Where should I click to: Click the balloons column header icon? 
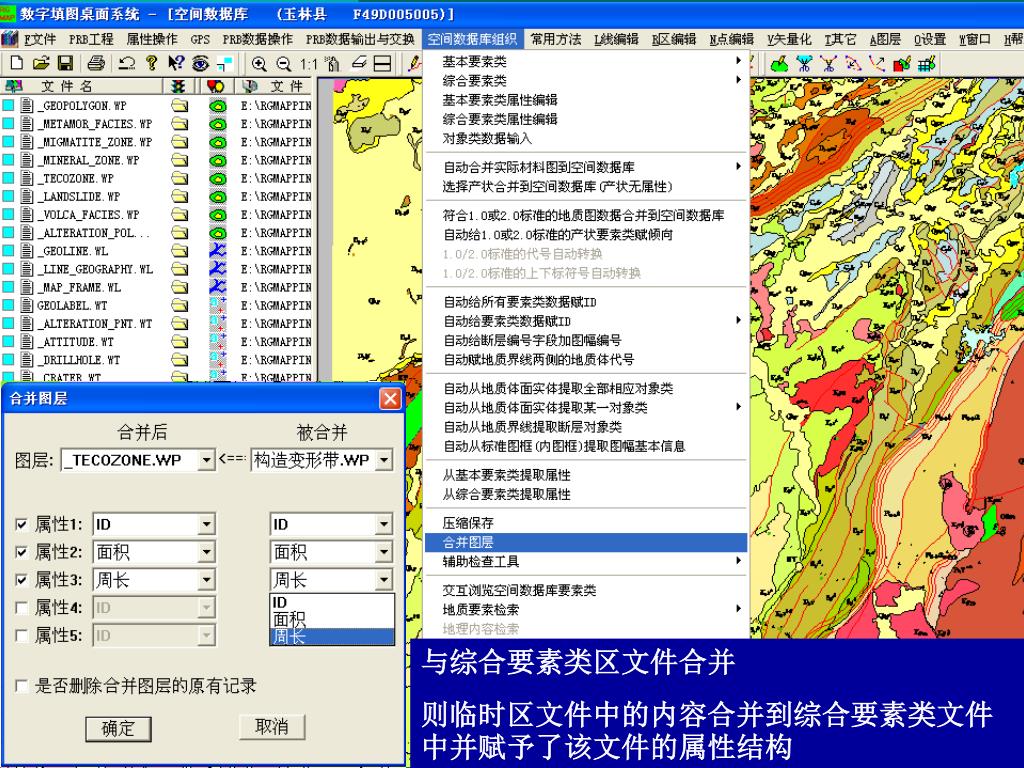click(215, 86)
